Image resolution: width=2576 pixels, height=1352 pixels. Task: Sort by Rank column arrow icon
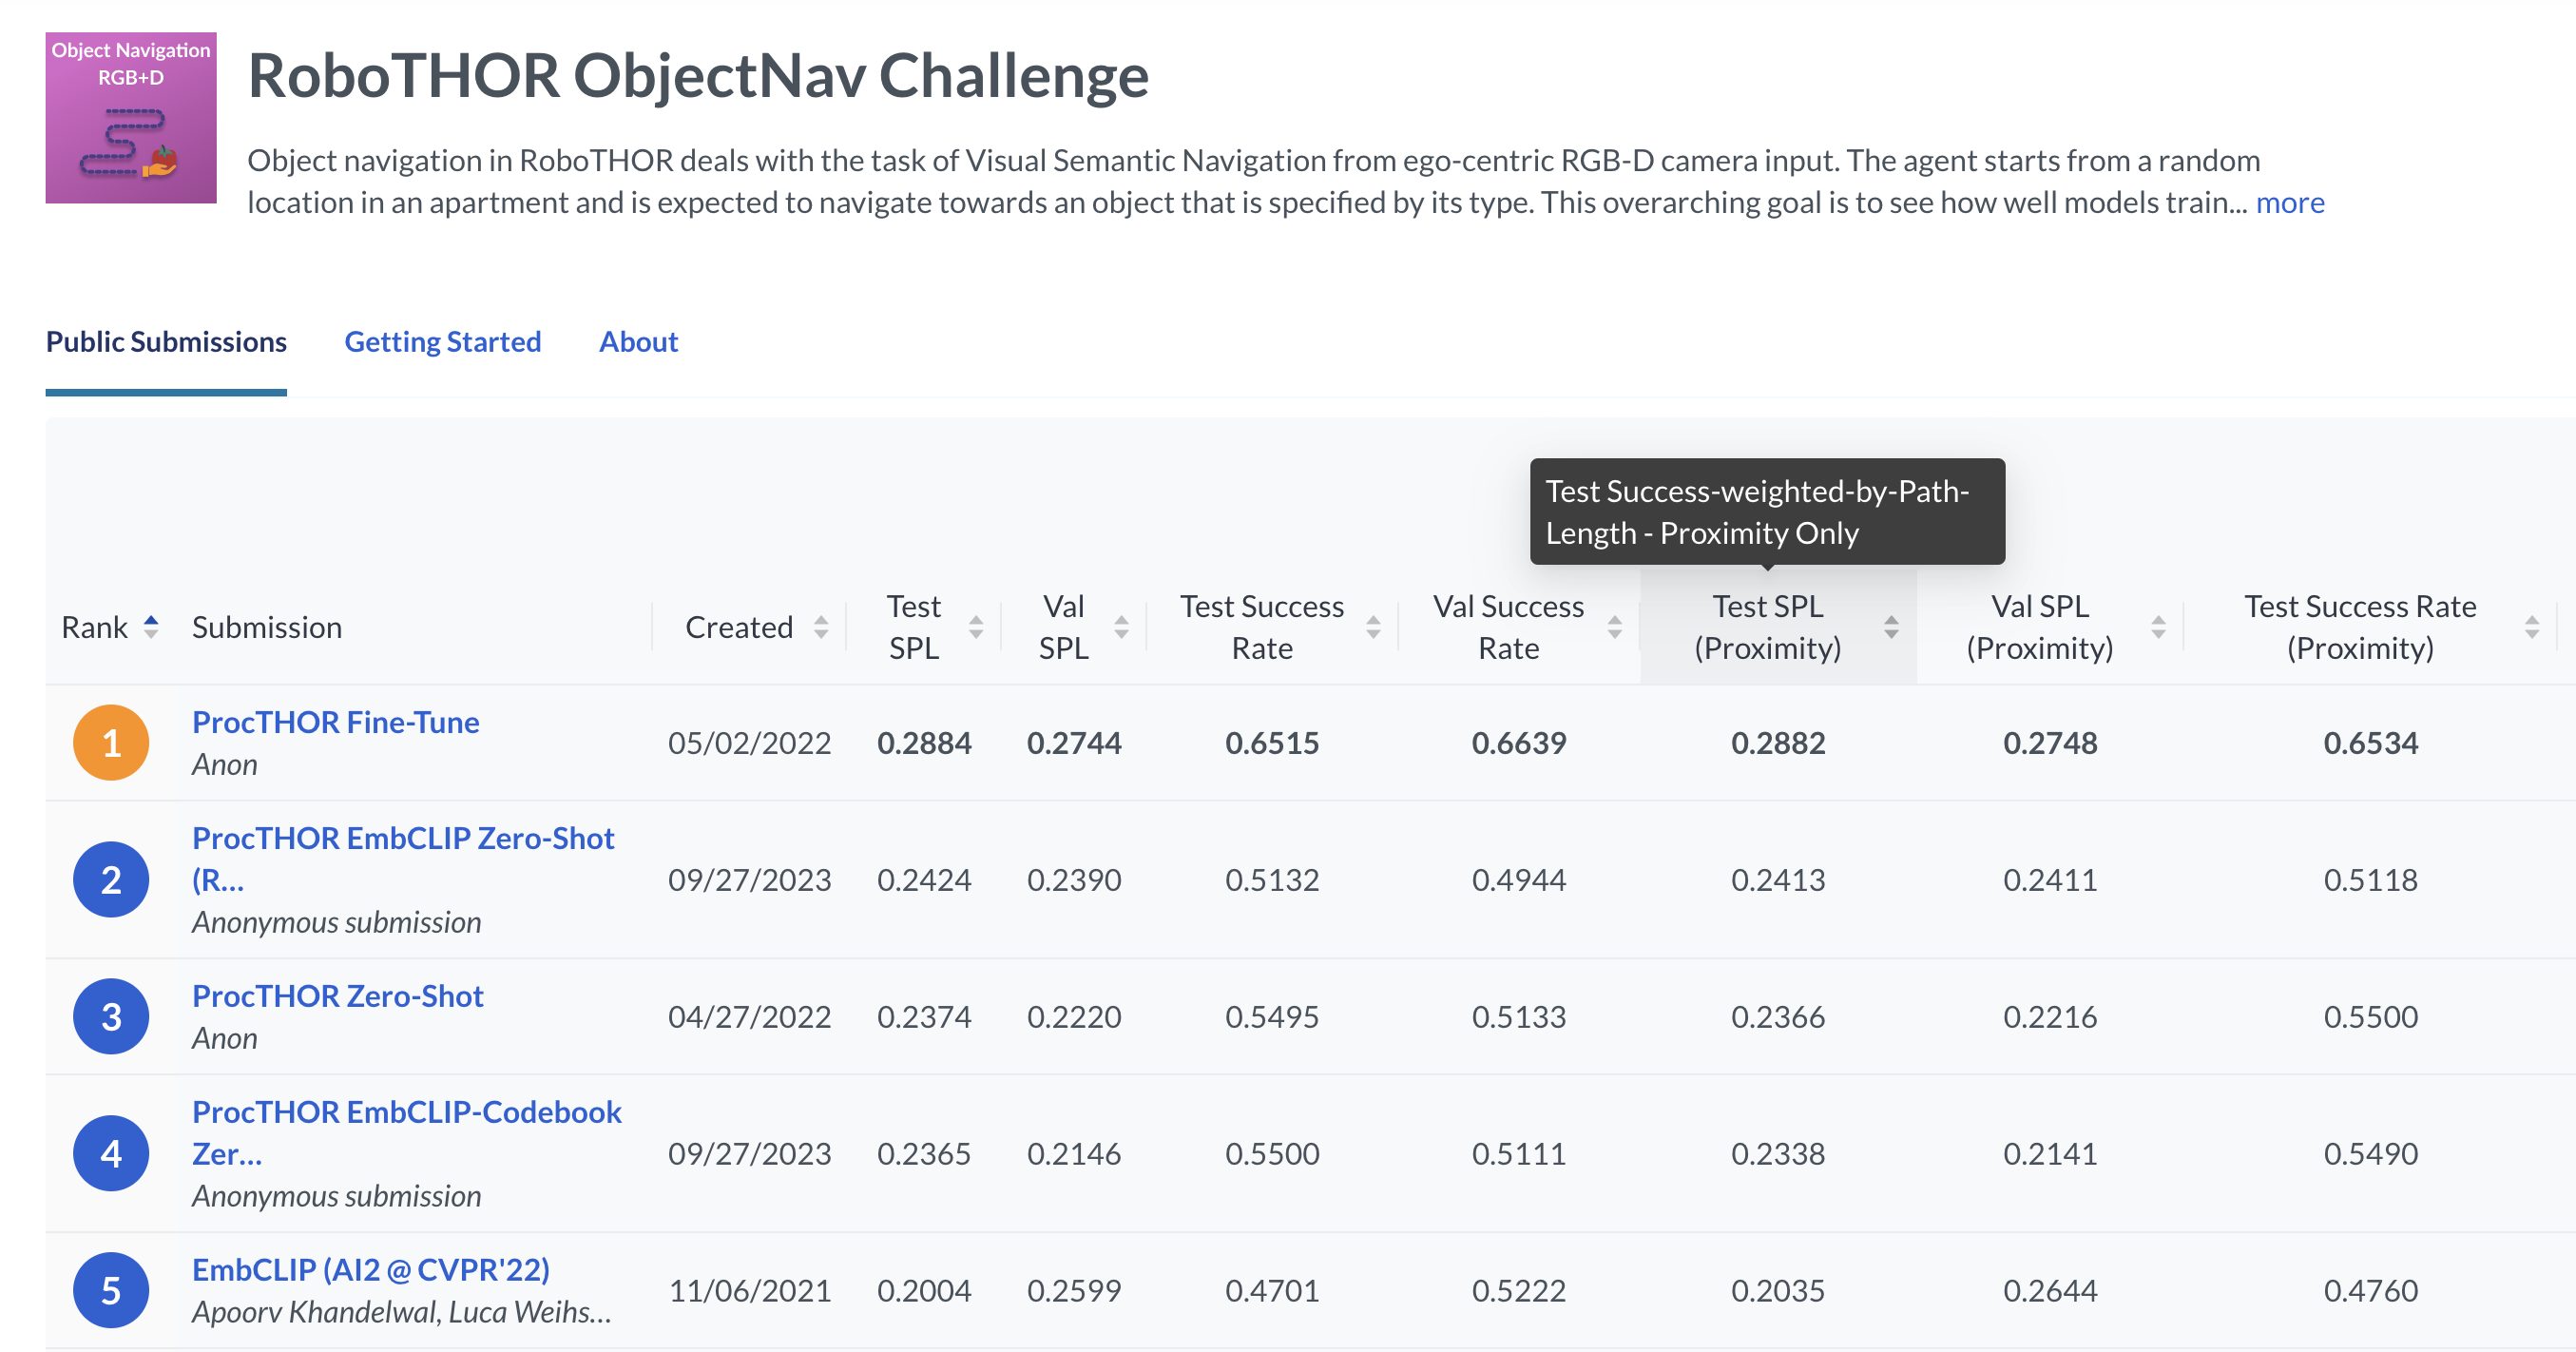point(151,627)
